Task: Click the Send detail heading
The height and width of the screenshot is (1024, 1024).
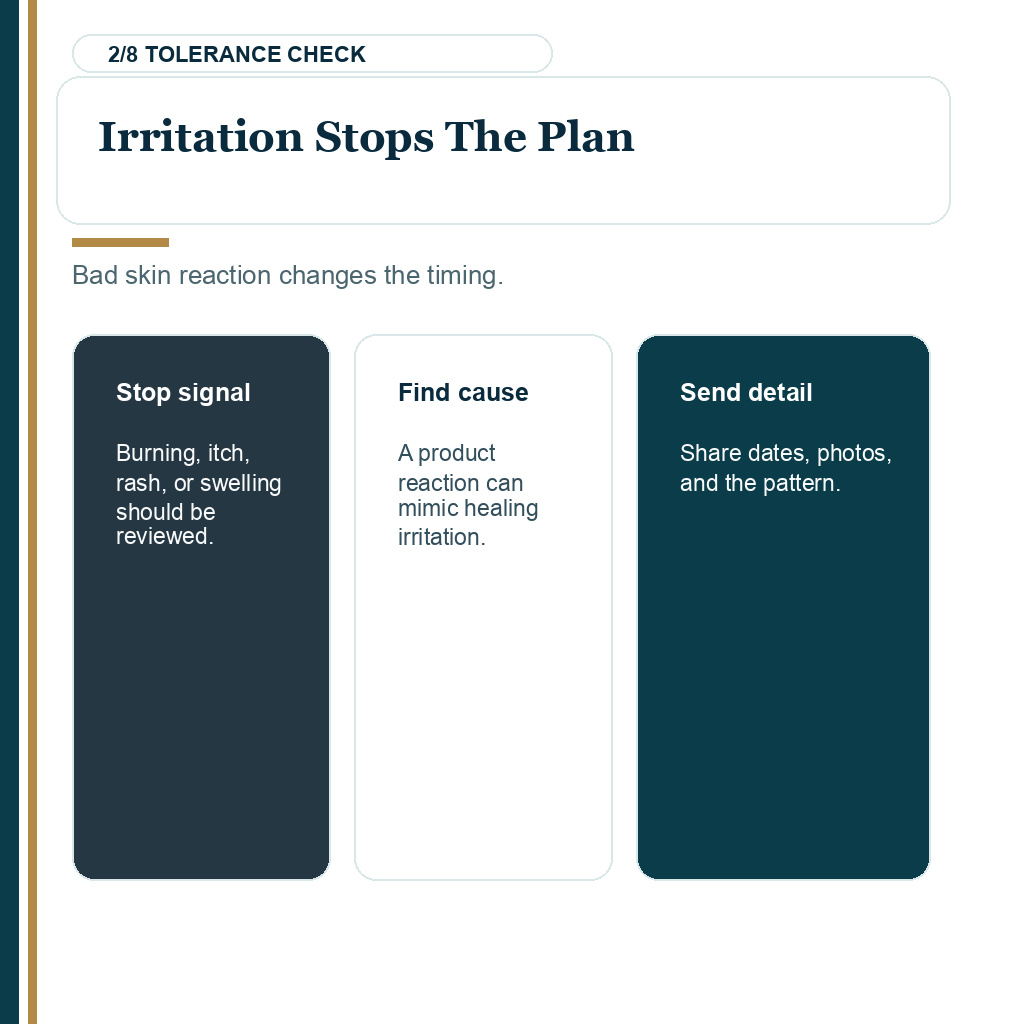Action: point(746,392)
